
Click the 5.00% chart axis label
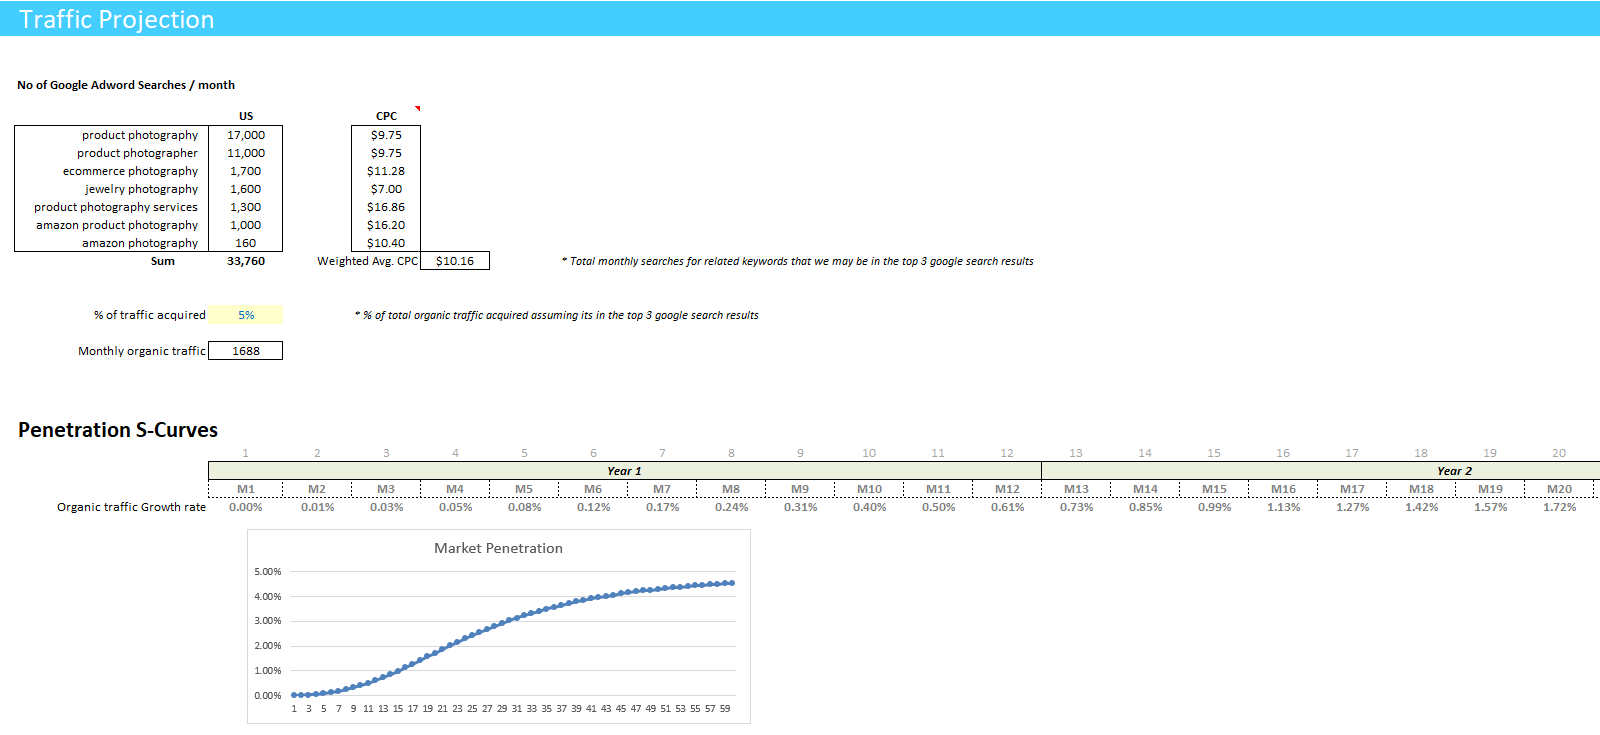[x=268, y=572]
